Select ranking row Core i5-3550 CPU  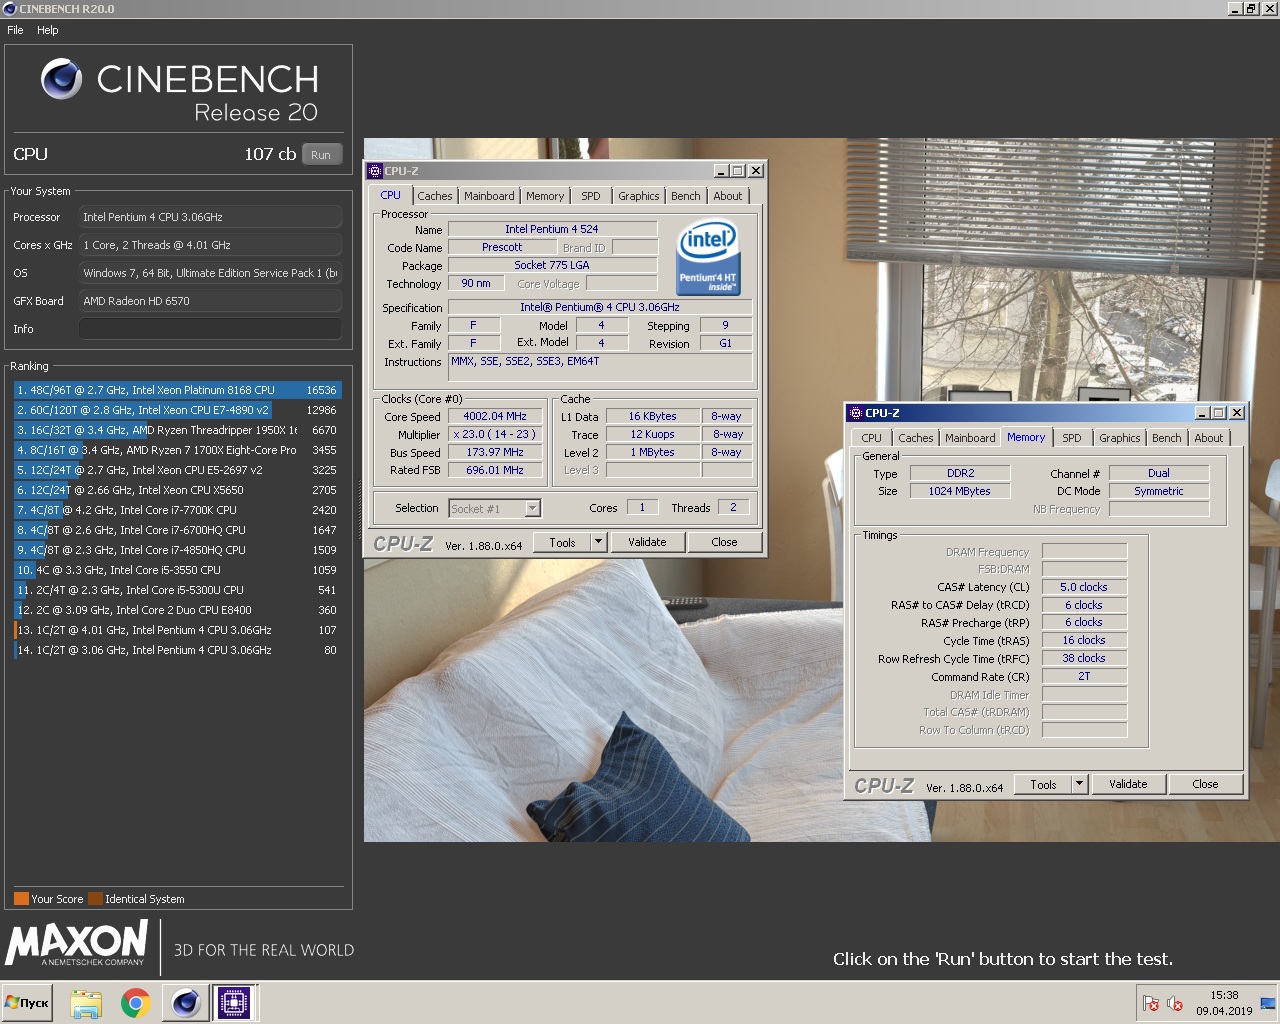pos(177,570)
